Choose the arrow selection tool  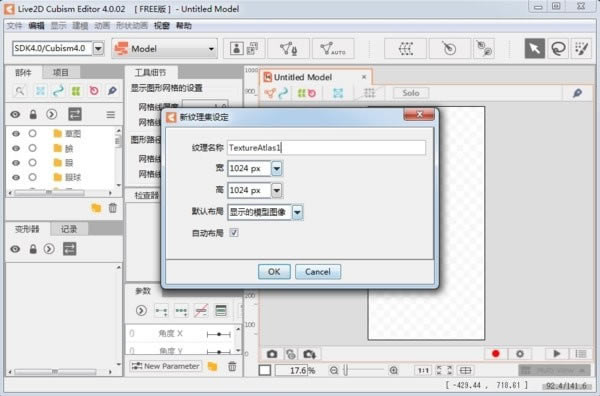tap(535, 49)
